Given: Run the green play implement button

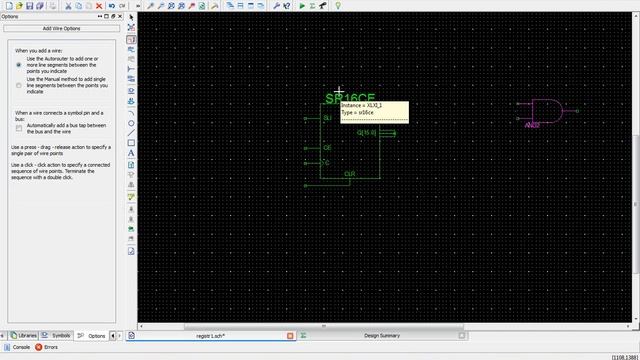Looking at the screenshot, I should [x=302, y=6].
